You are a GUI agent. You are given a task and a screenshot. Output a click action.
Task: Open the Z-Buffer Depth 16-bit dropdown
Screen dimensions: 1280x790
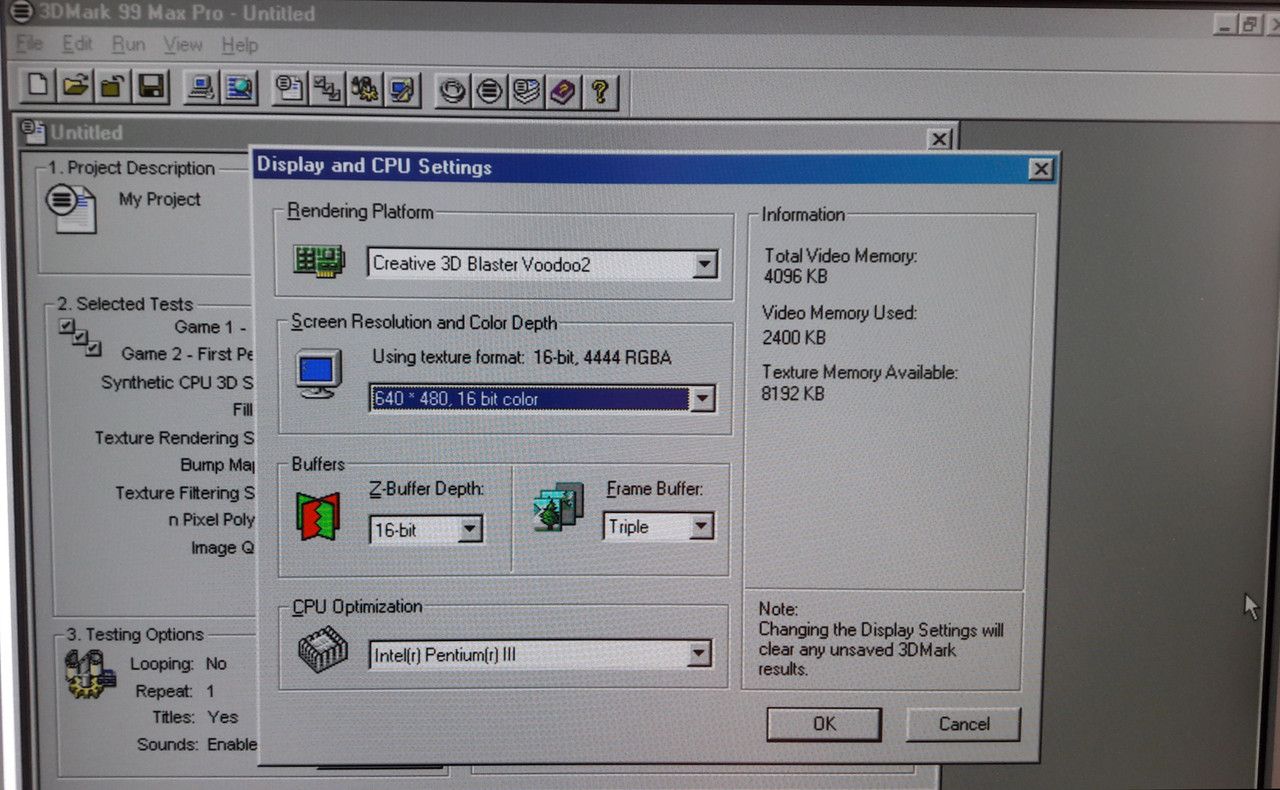tap(469, 529)
